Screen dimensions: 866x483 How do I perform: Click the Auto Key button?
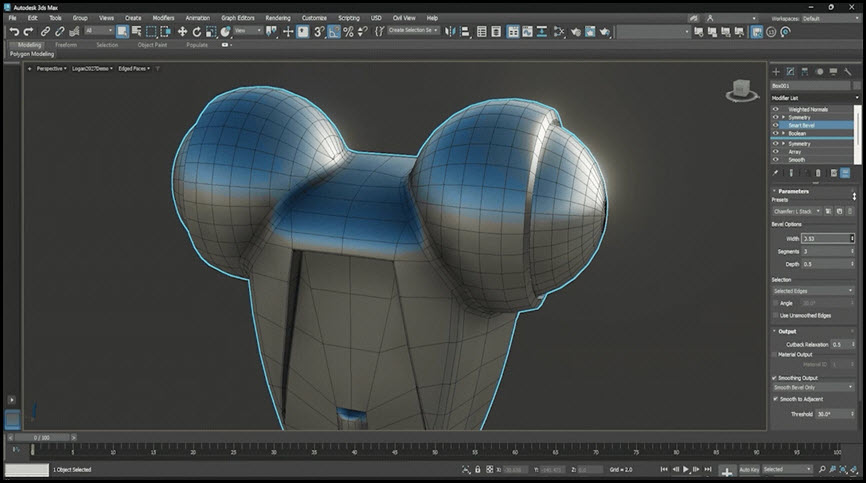pos(749,469)
